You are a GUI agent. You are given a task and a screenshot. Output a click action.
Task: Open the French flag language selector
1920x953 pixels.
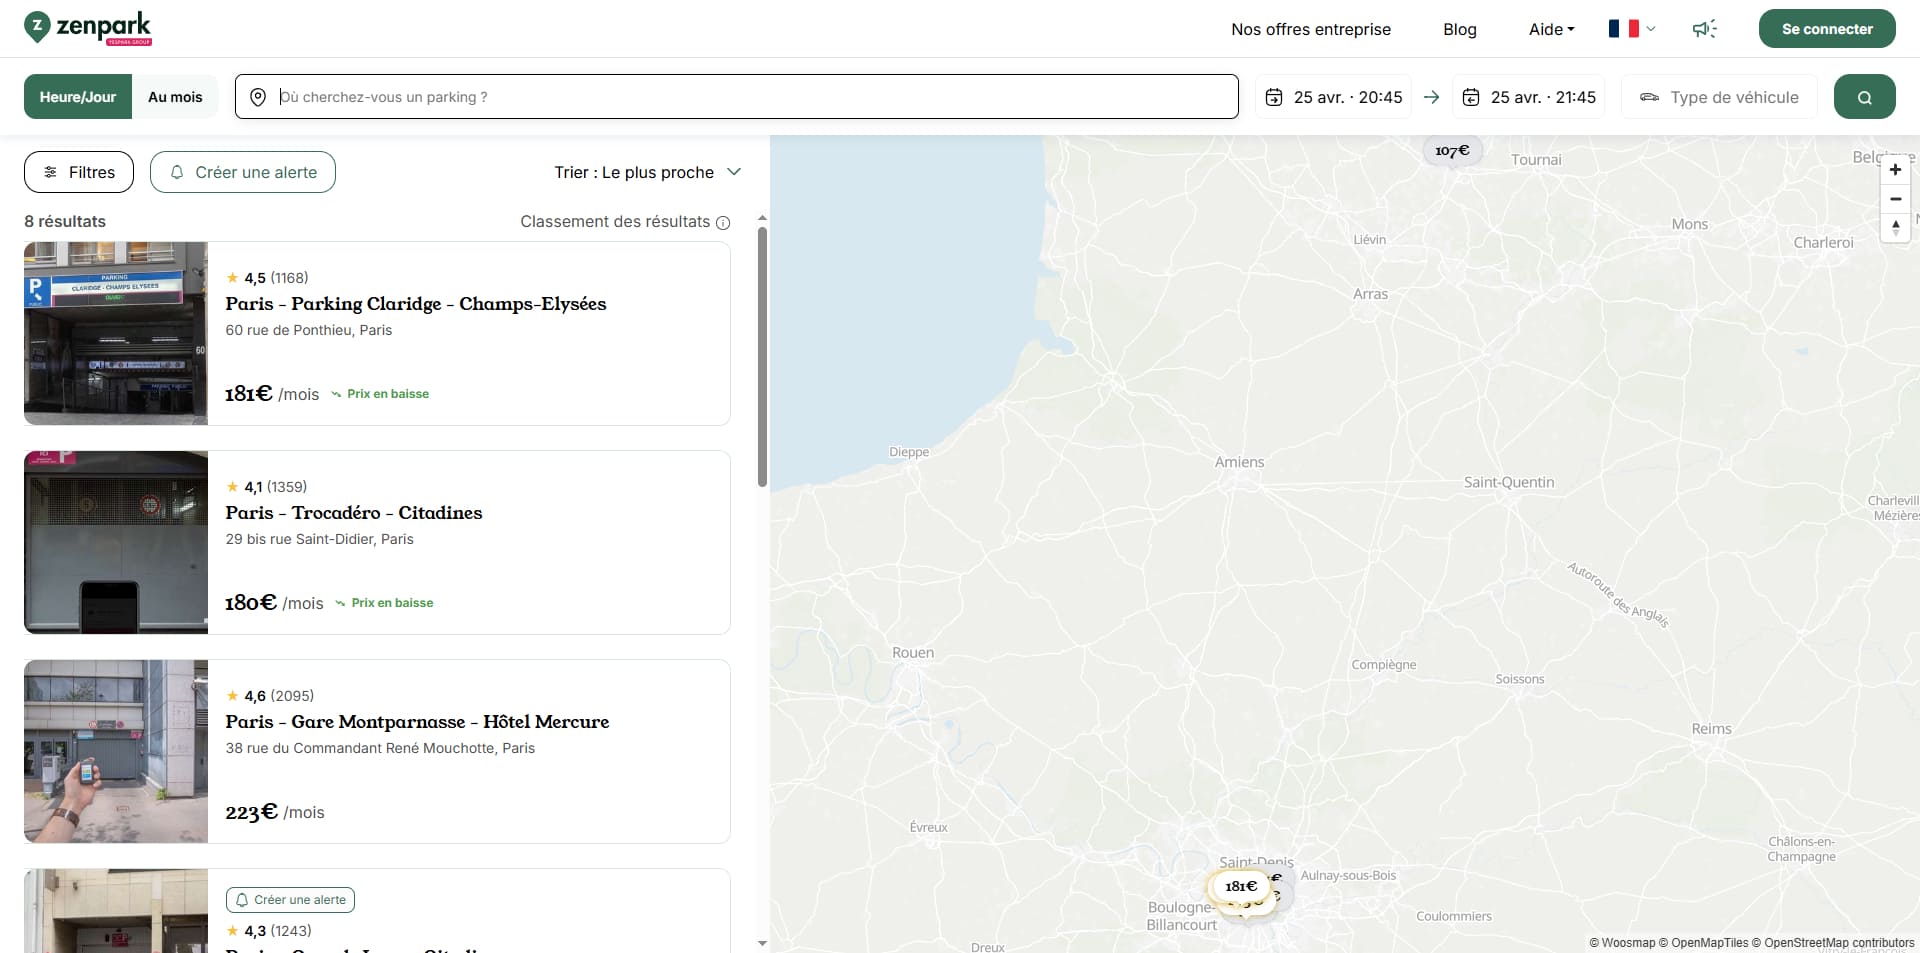[1632, 29]
